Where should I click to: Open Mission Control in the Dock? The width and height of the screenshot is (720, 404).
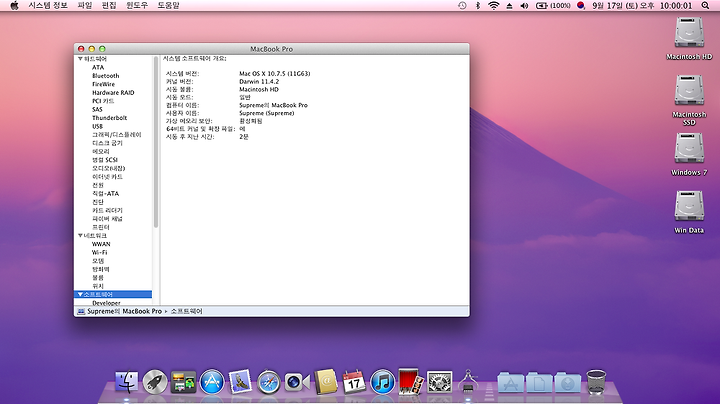pos(183,382)
